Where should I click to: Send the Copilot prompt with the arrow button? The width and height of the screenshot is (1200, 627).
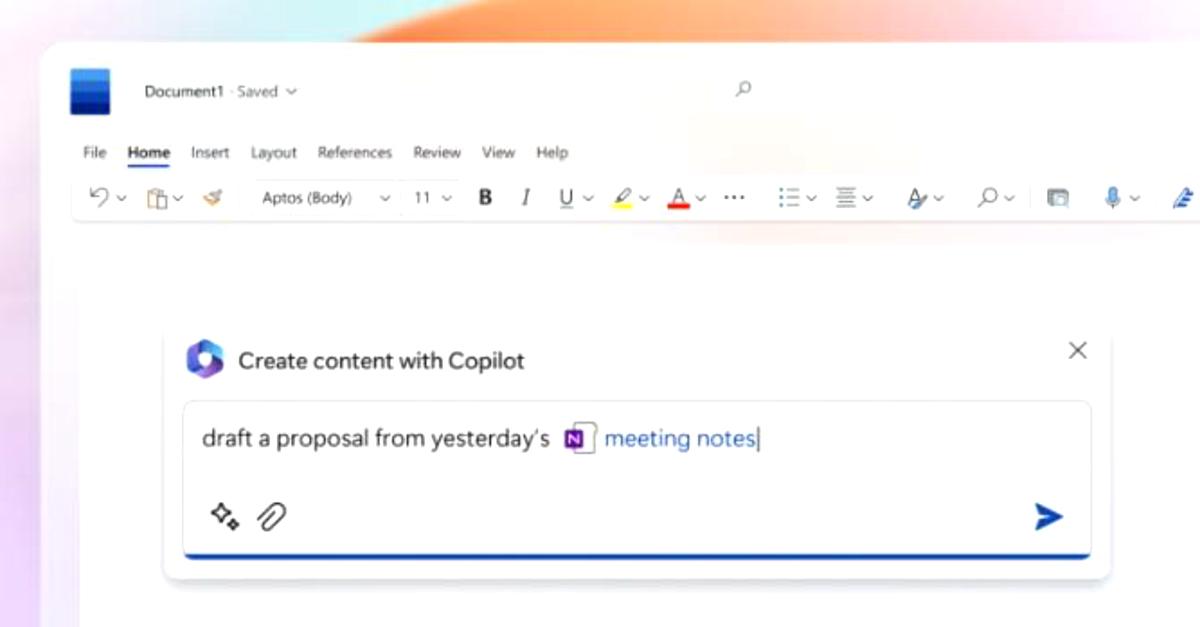[x=1048, y=516]
